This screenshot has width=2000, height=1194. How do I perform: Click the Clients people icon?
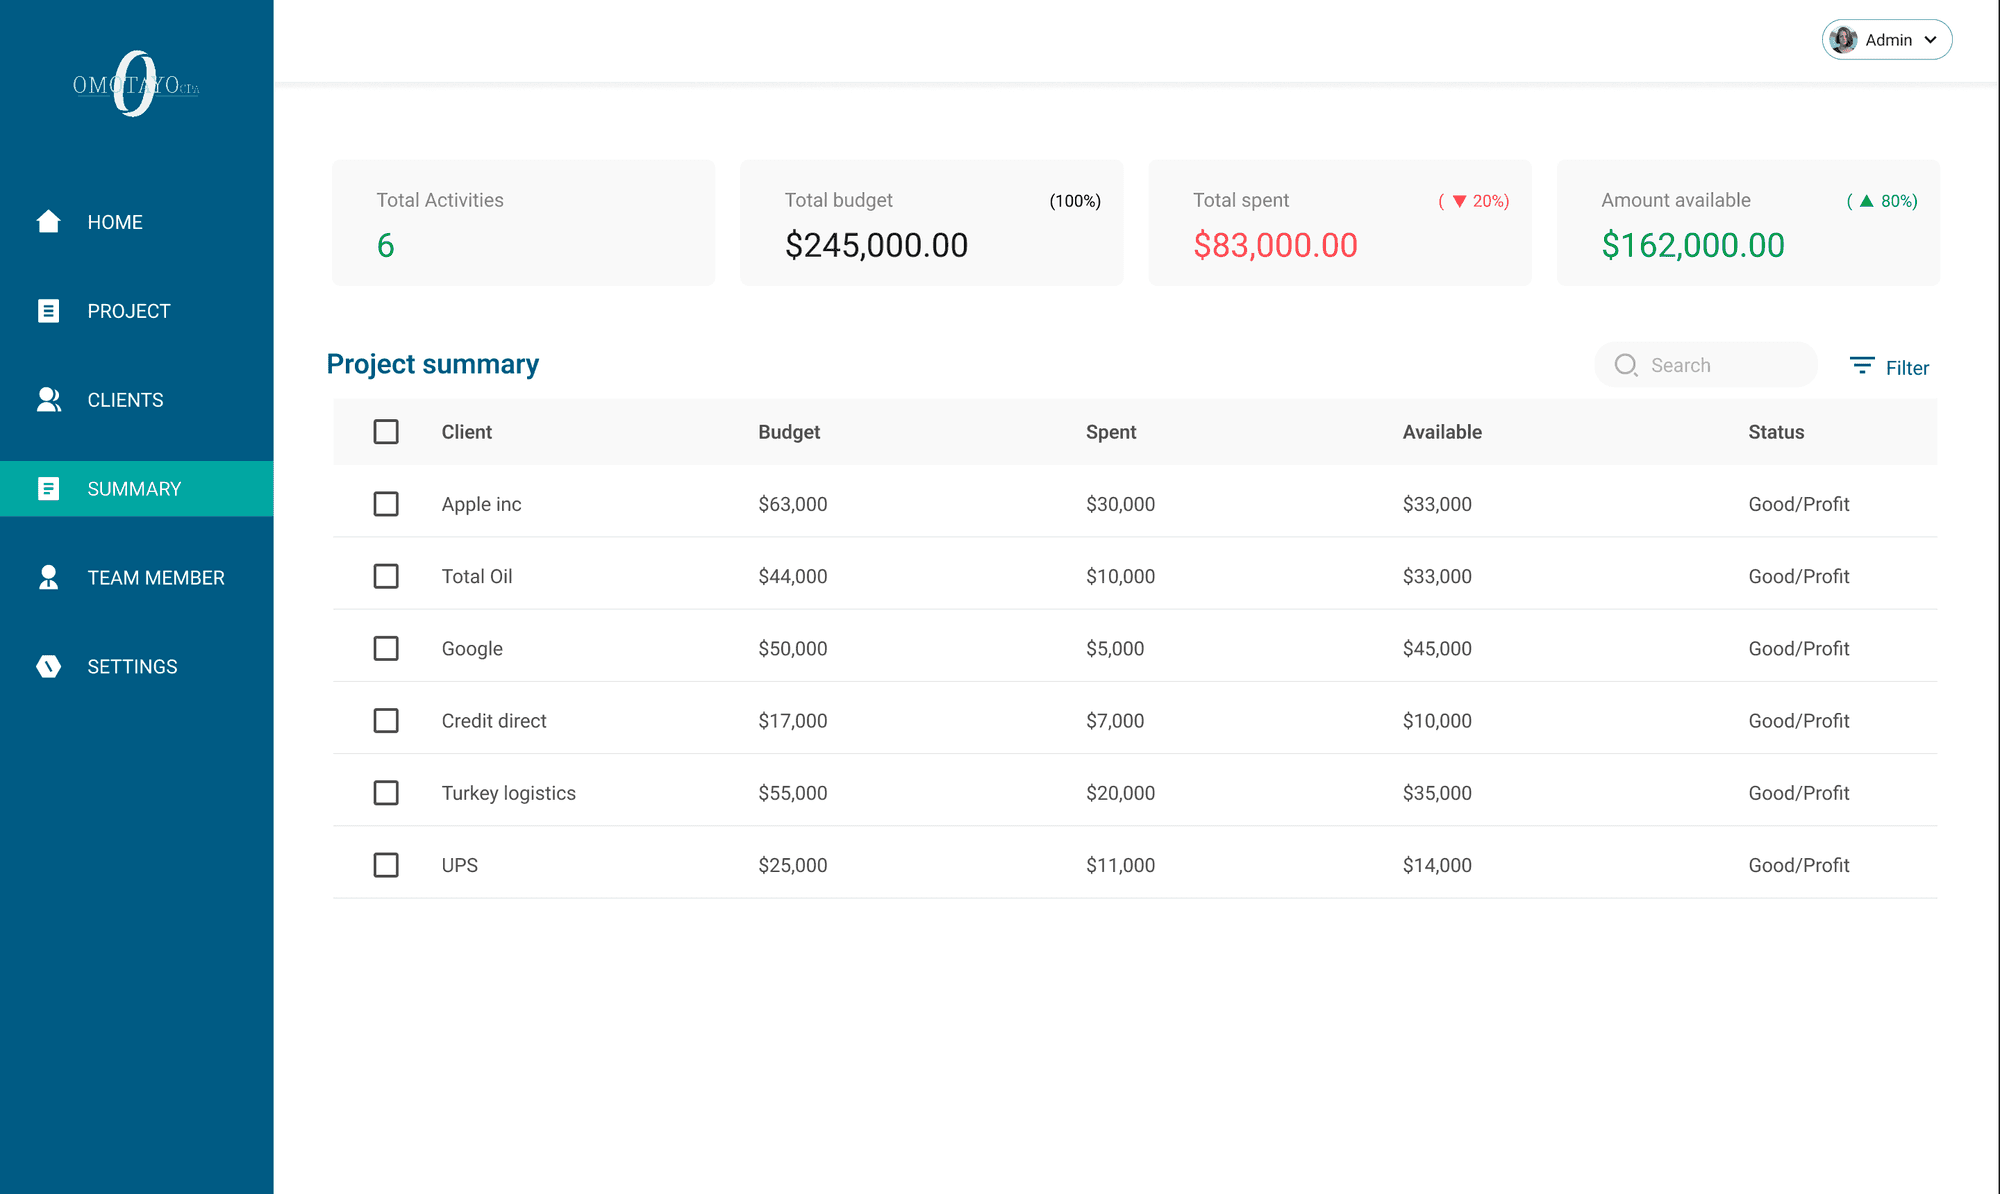48,400
